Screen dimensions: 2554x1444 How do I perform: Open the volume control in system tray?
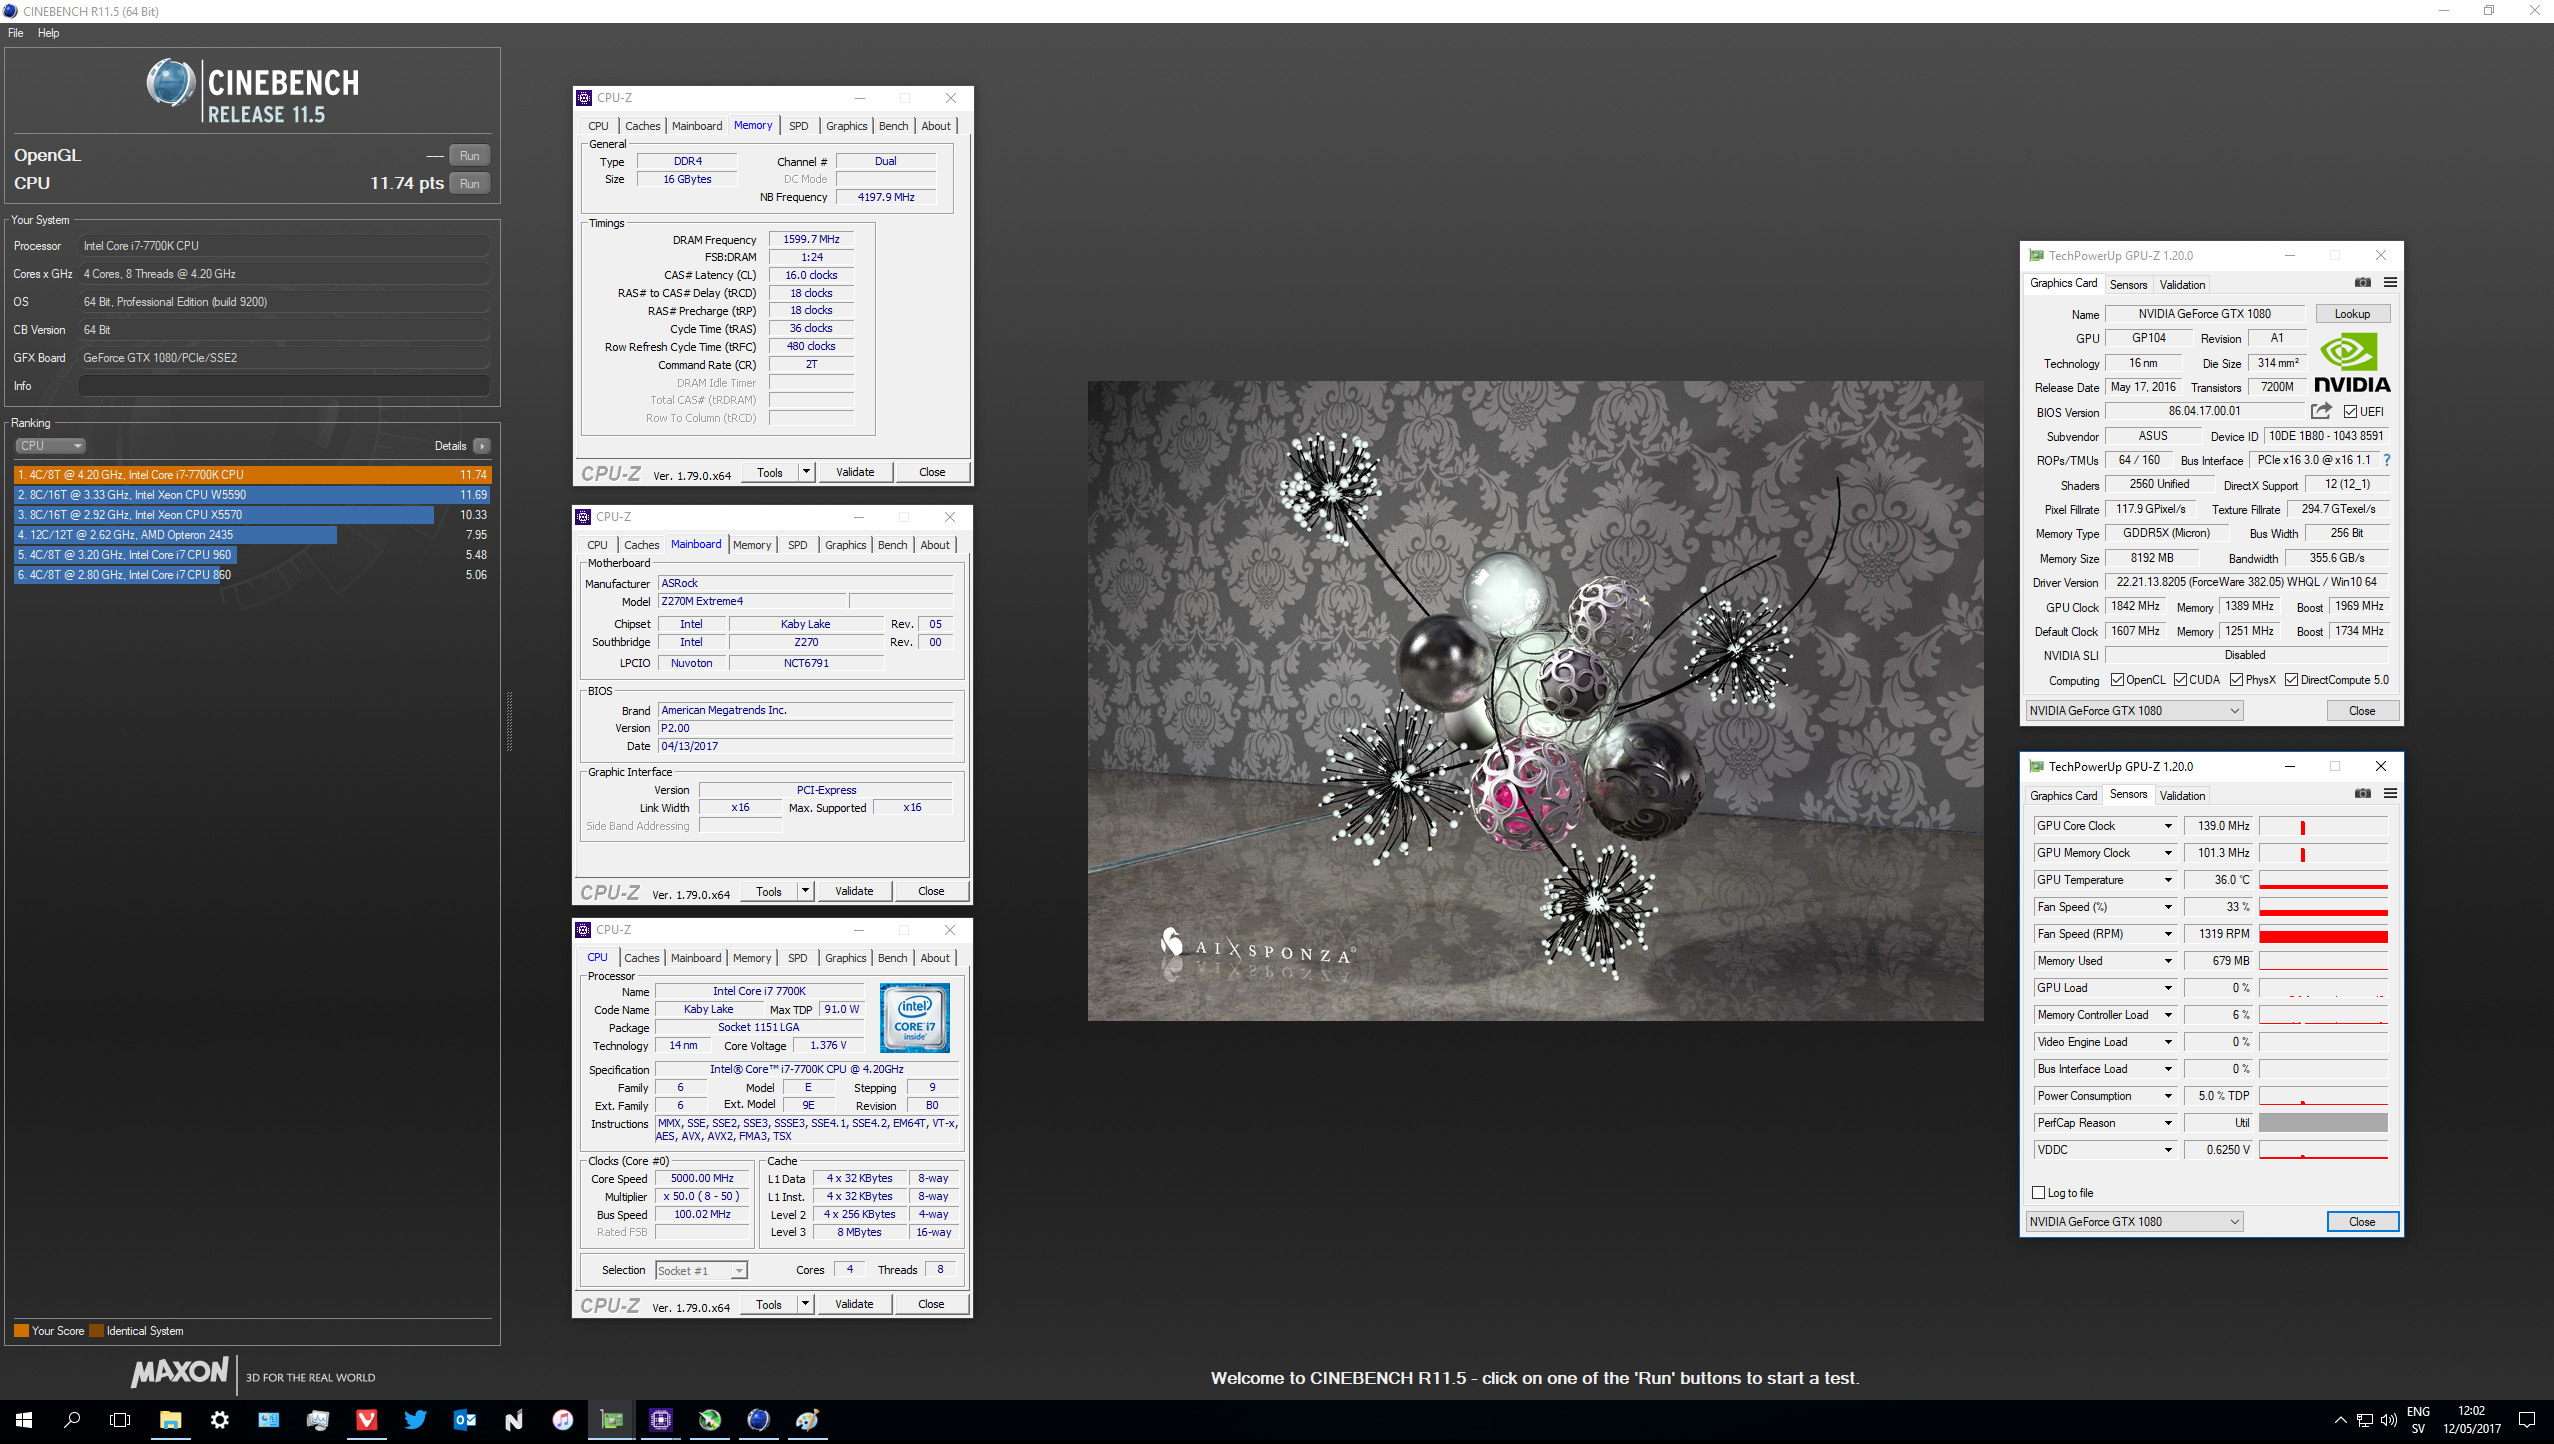(x=2389, y=1420)
